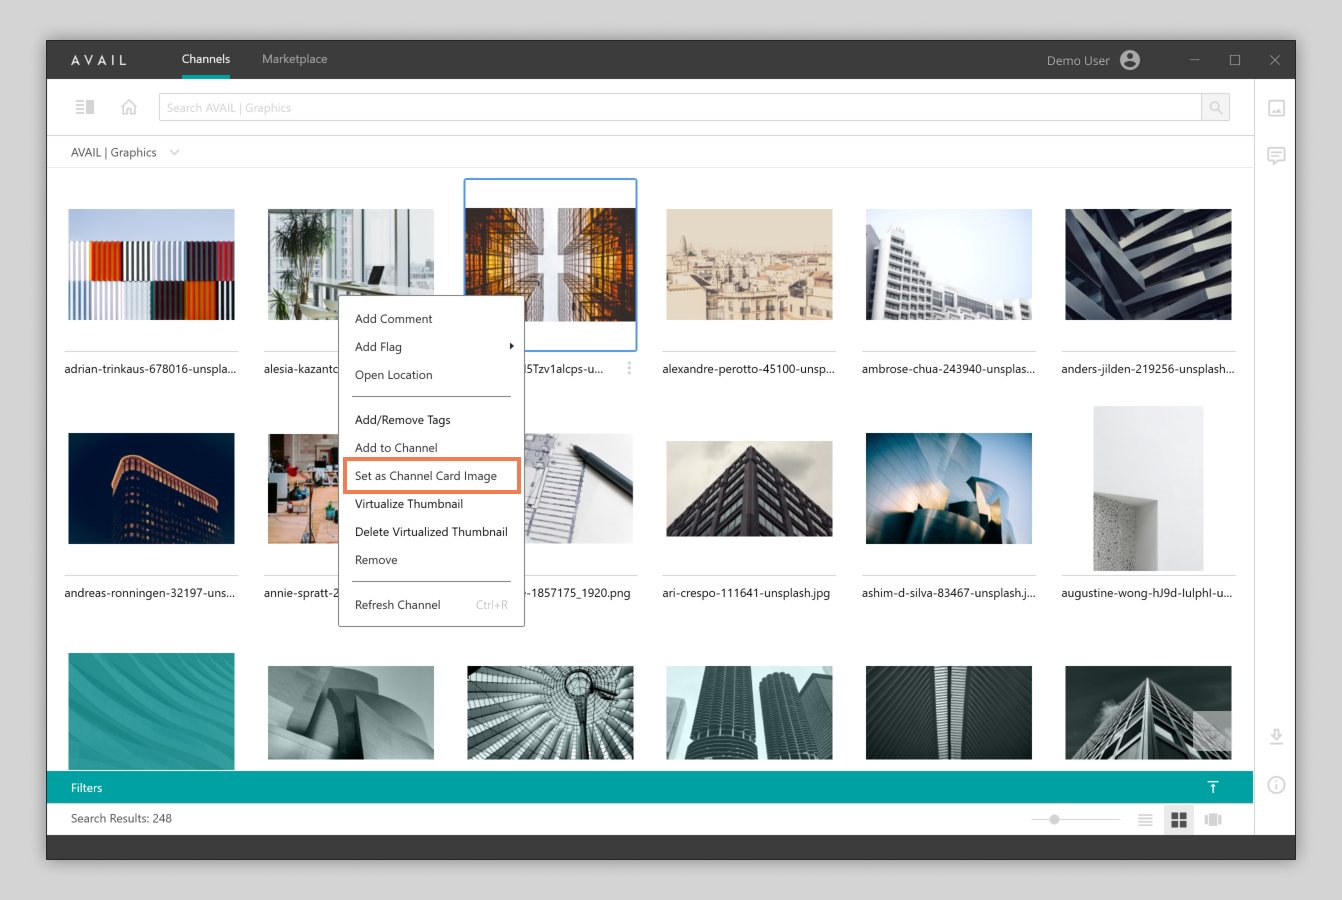Select the anders-jilden diagonal facade thumbnail

1148,264
